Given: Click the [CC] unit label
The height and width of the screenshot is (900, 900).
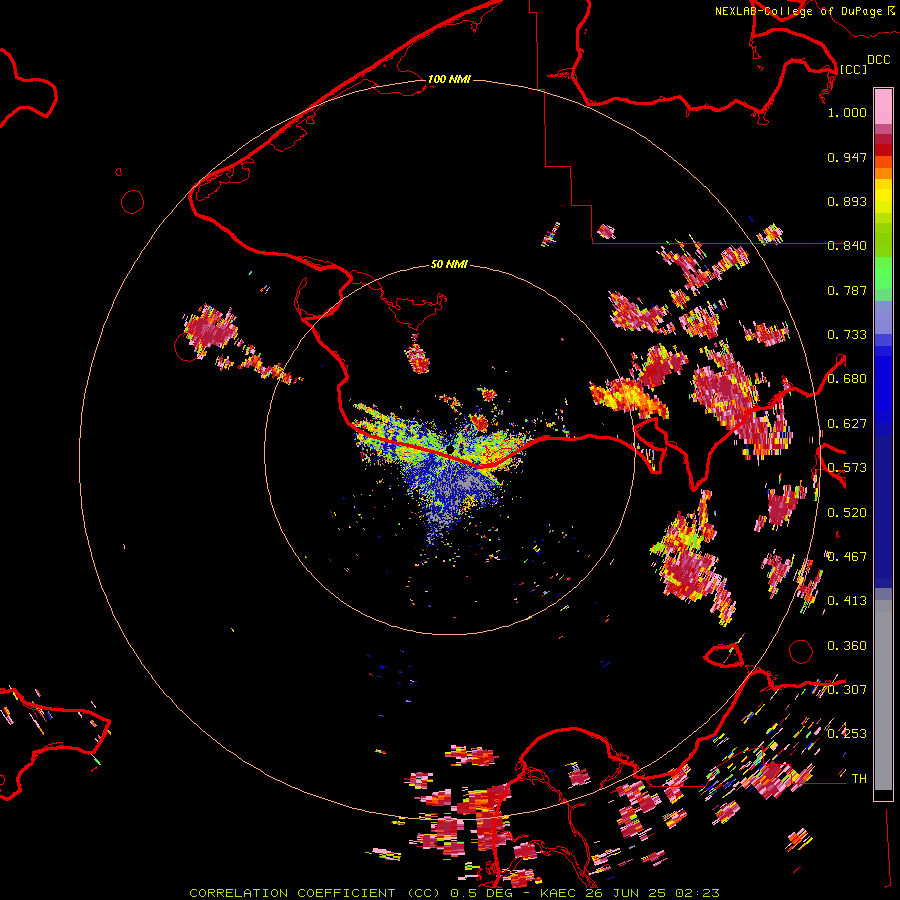Looking at the screenshot, I should [853, 69].
